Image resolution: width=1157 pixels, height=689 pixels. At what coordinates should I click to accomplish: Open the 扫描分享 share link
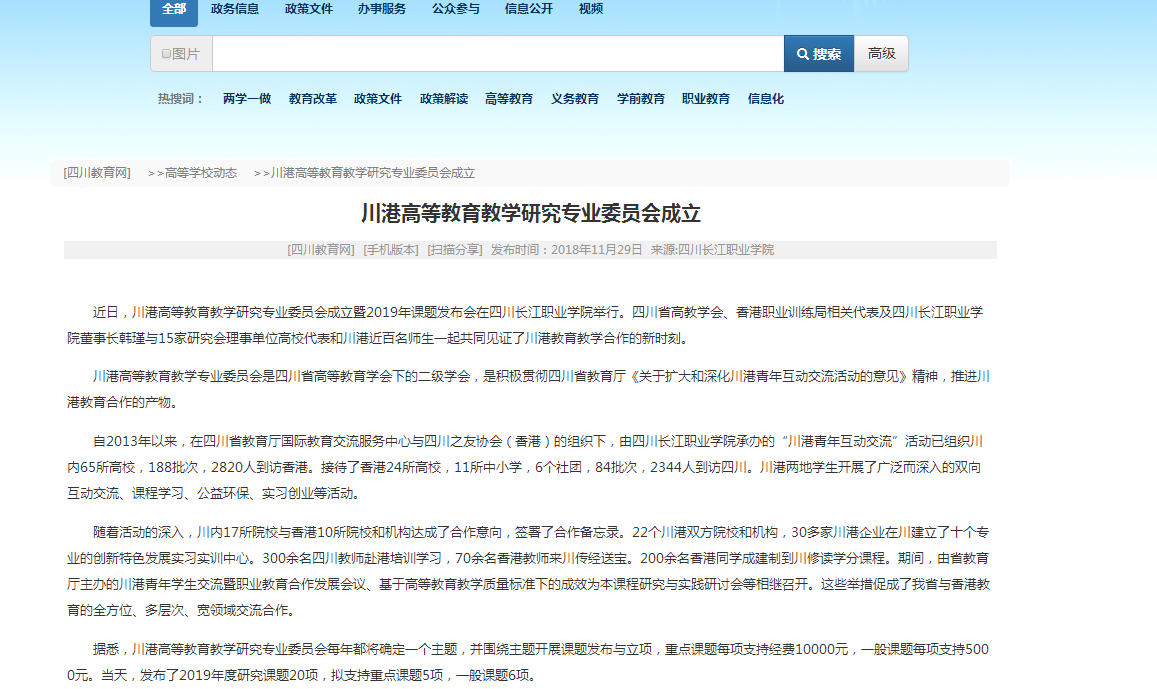455,250
